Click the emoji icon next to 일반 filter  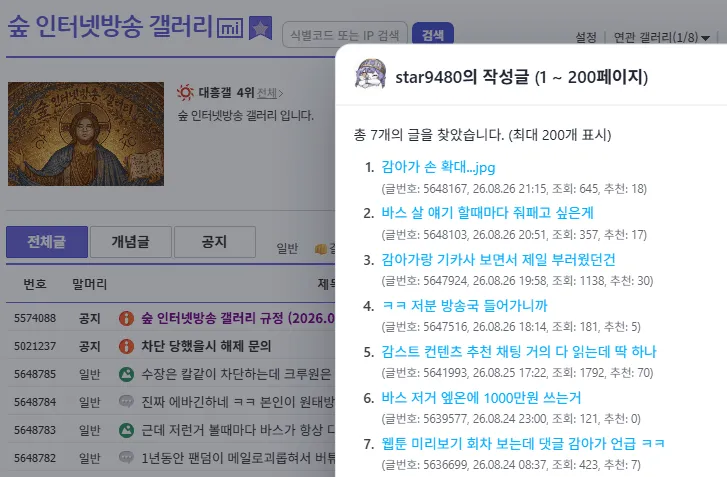coord(321,249)
